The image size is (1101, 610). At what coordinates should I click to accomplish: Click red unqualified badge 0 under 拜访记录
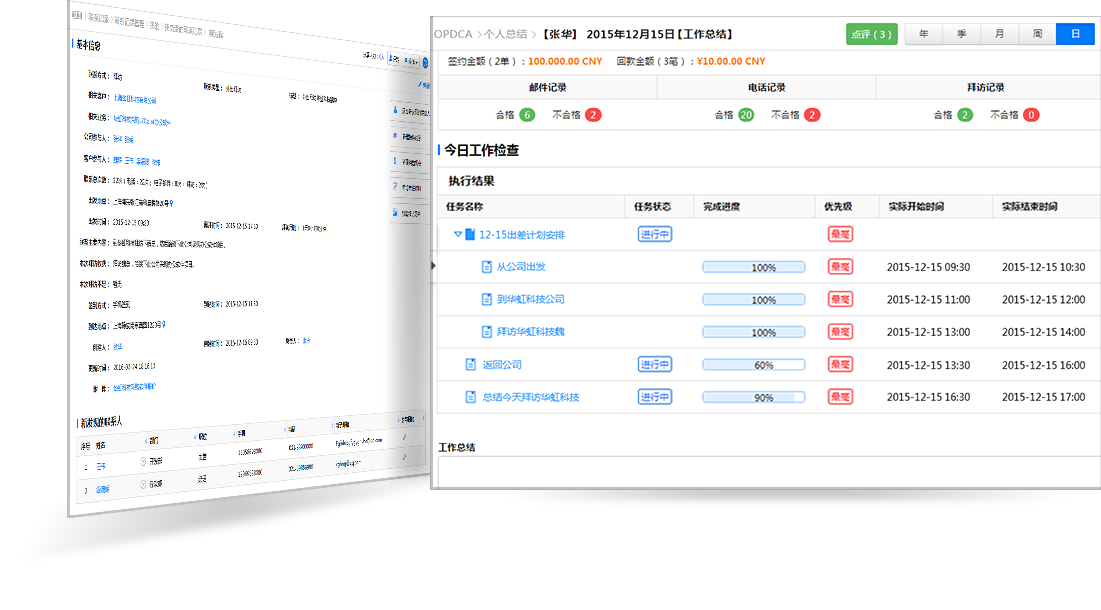1031,115
